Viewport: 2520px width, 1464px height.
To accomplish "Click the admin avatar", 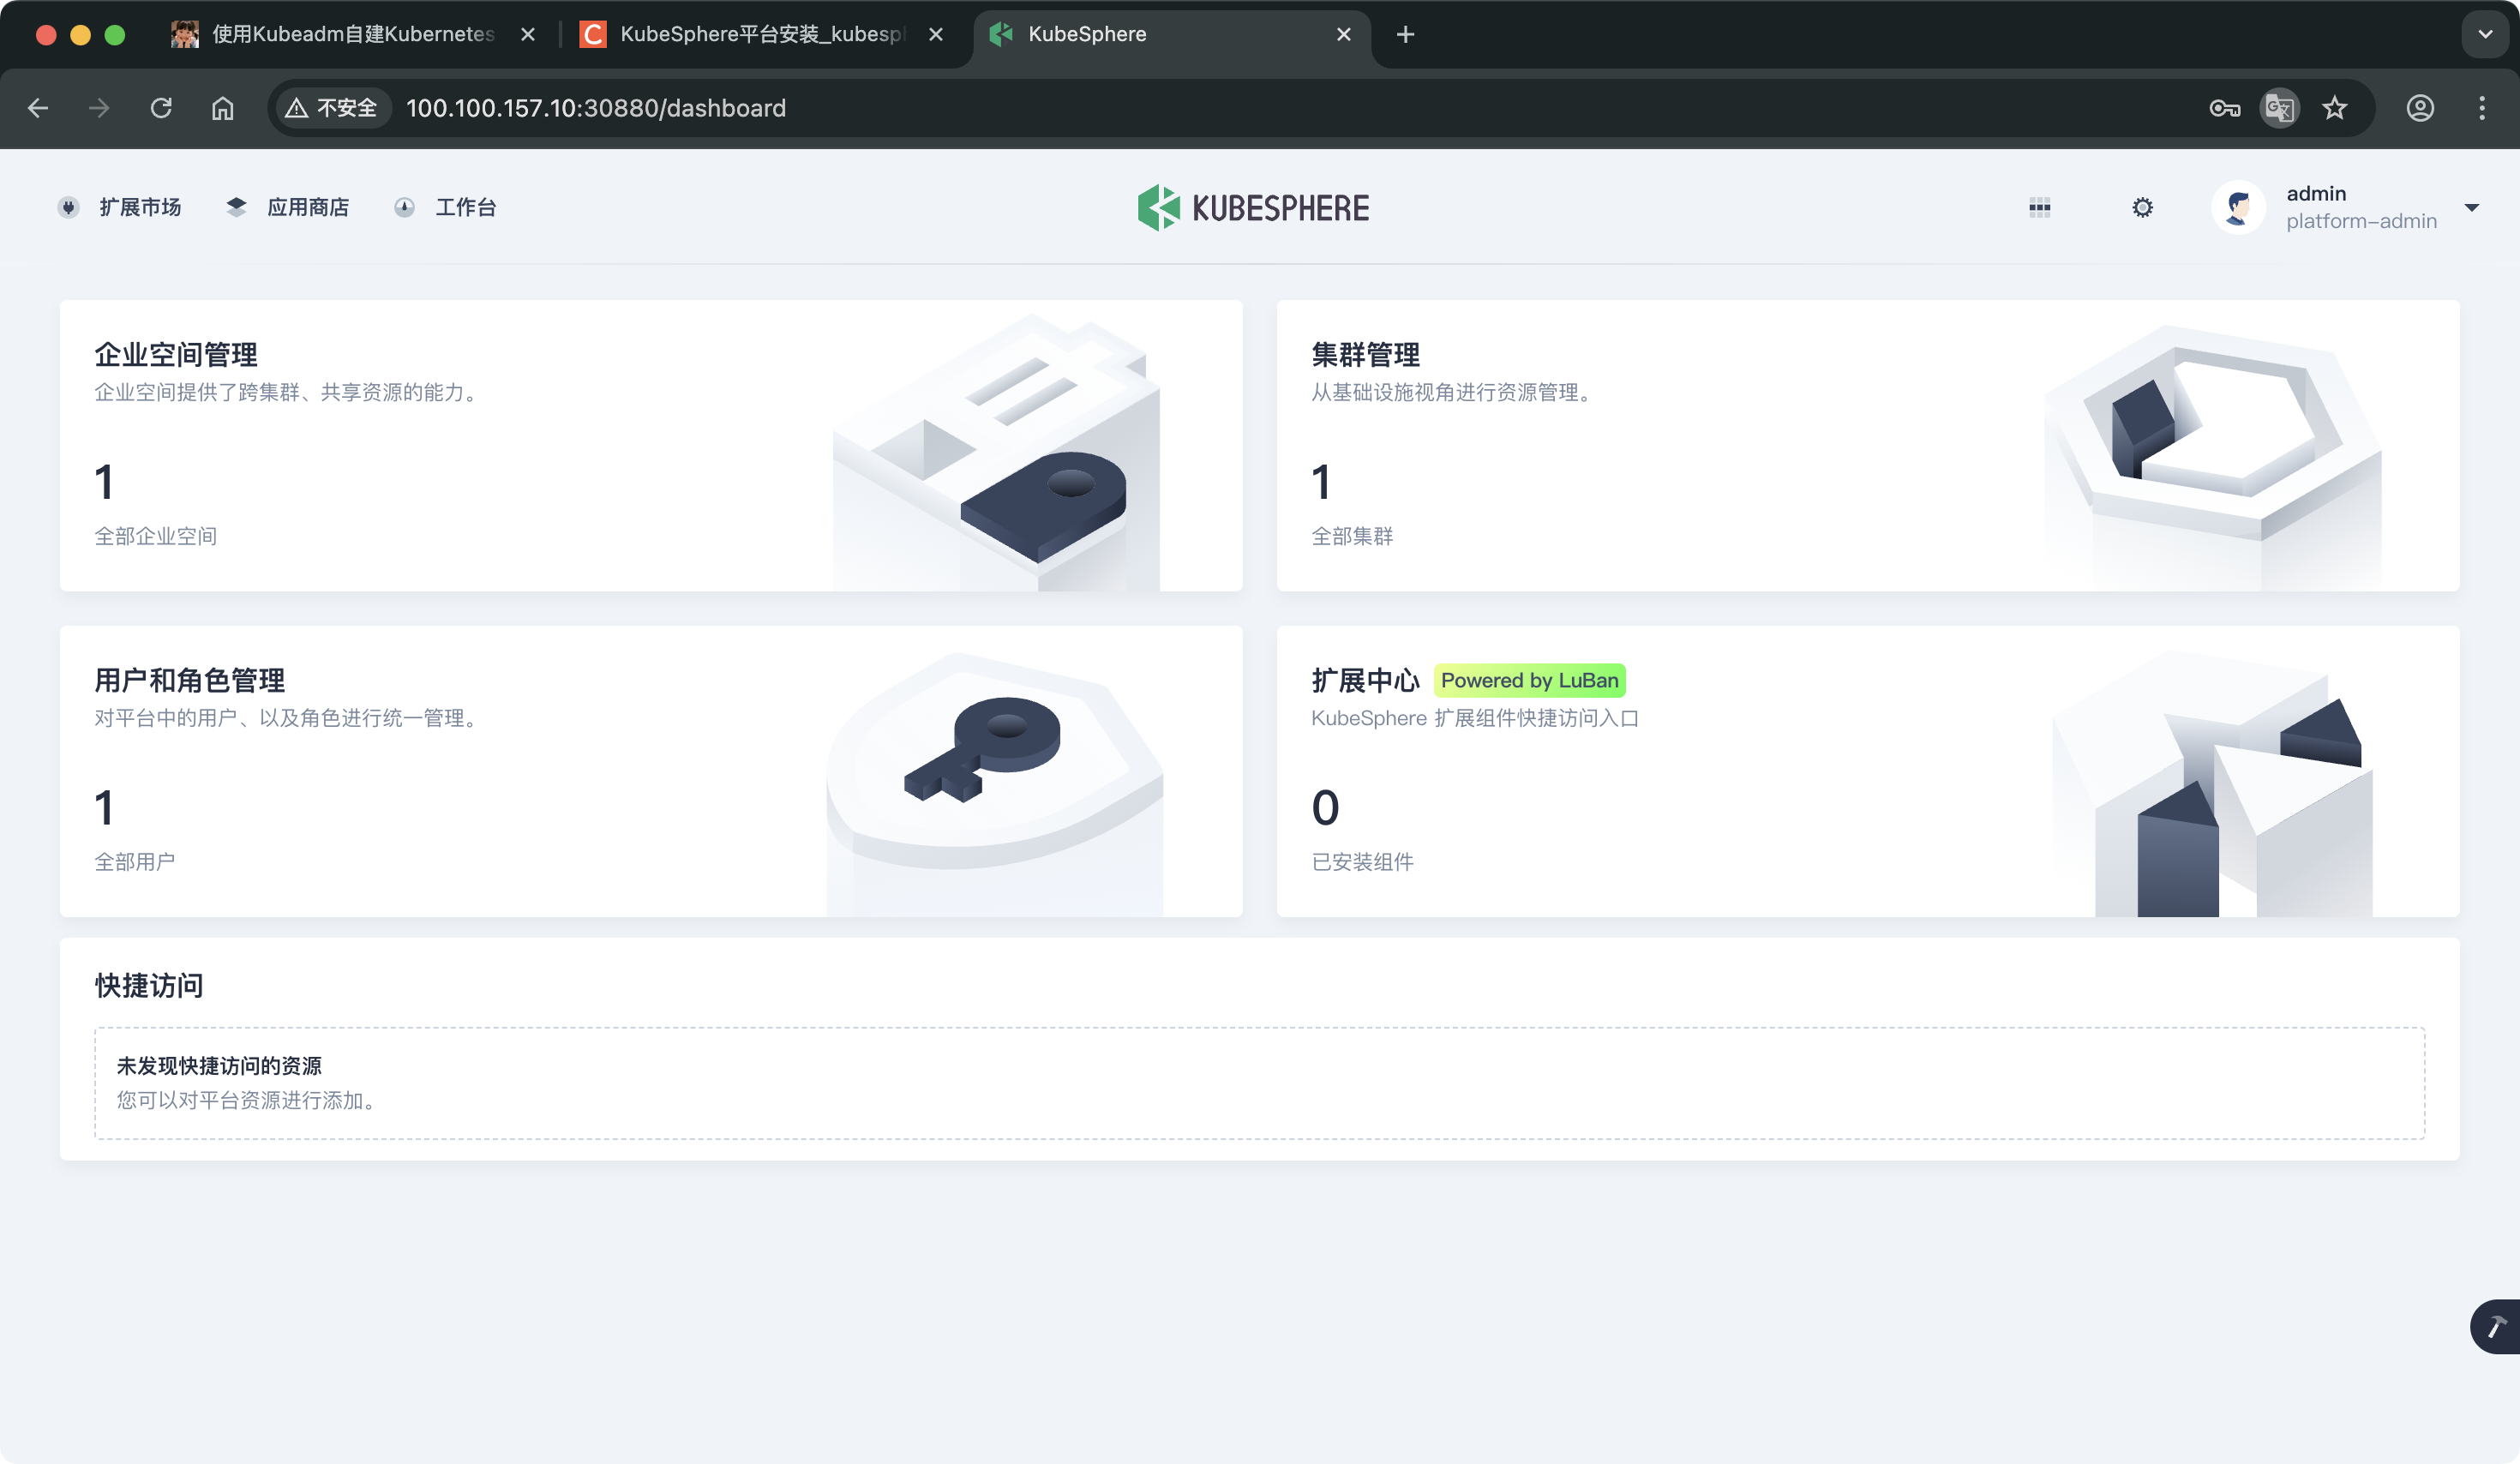I will 2238,207.
